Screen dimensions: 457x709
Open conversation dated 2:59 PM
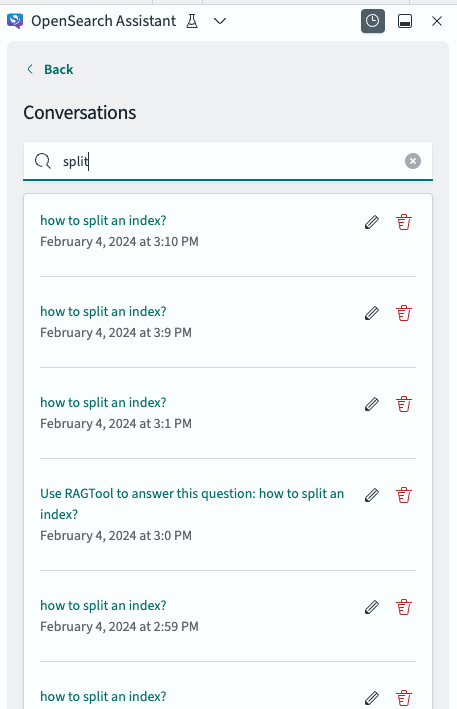point(103,605)
